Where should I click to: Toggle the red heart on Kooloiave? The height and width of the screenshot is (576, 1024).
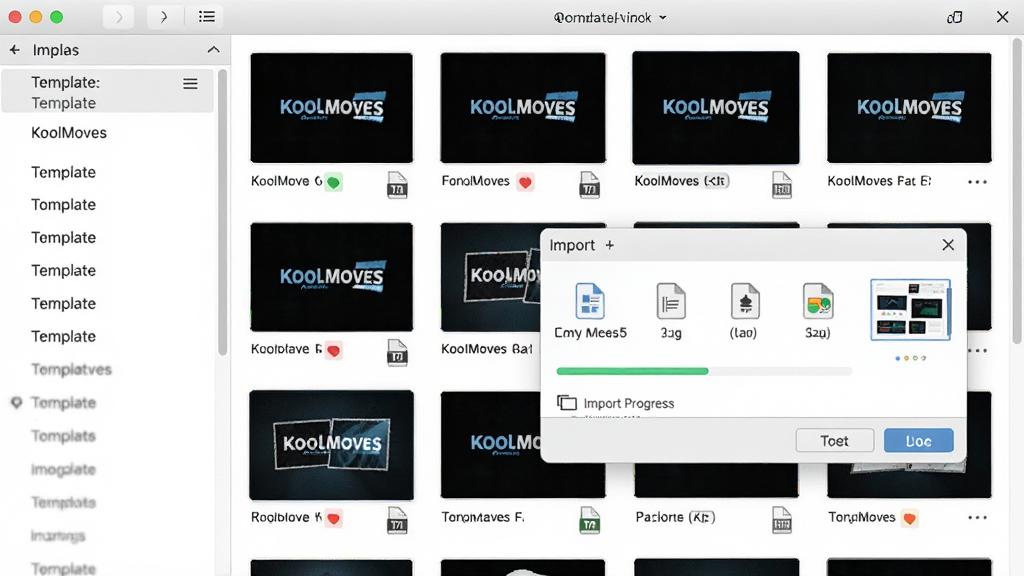click(x=334, y=351)
